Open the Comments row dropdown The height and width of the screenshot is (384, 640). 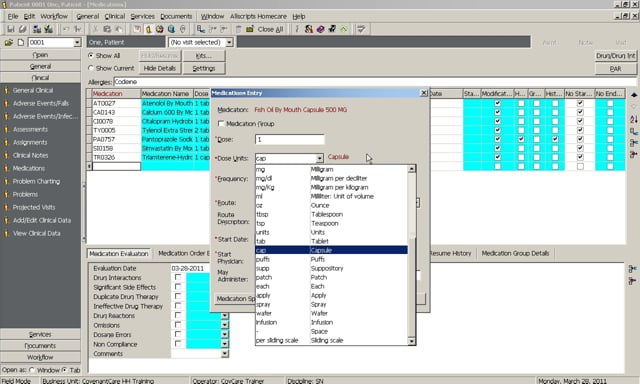pyautogui.click(x=224, y=354)
